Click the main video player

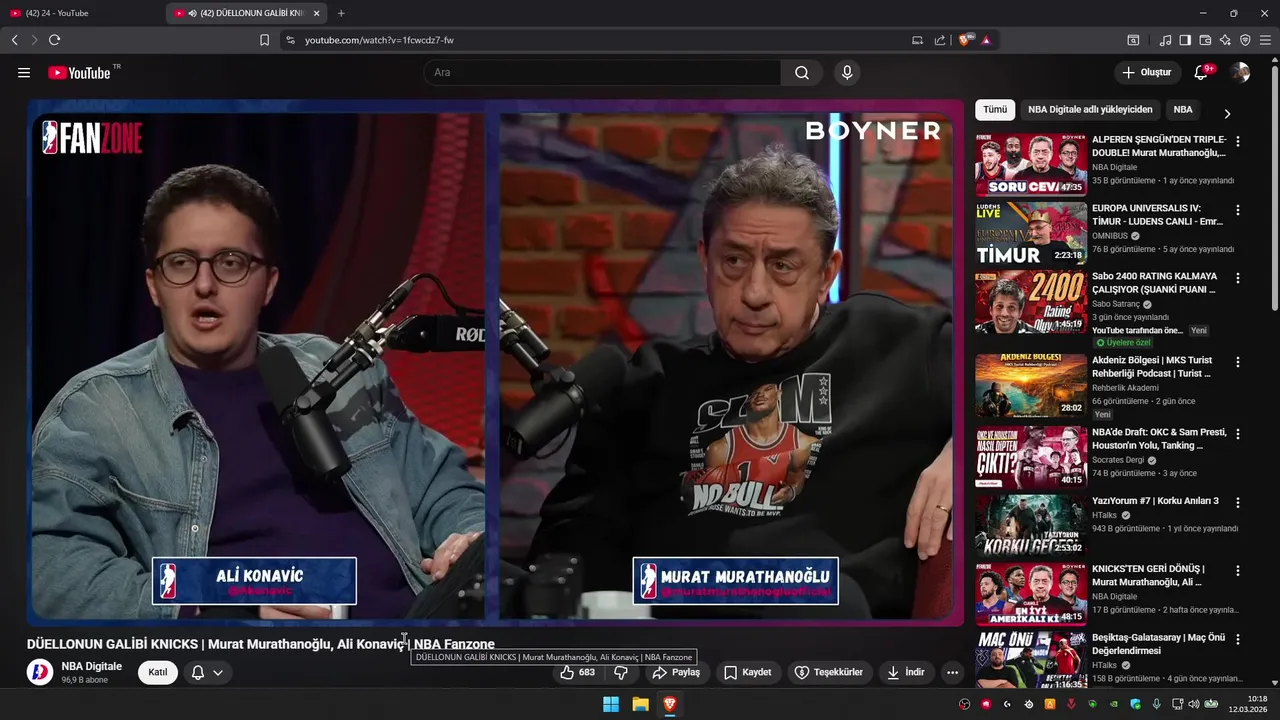coord(495,362)
